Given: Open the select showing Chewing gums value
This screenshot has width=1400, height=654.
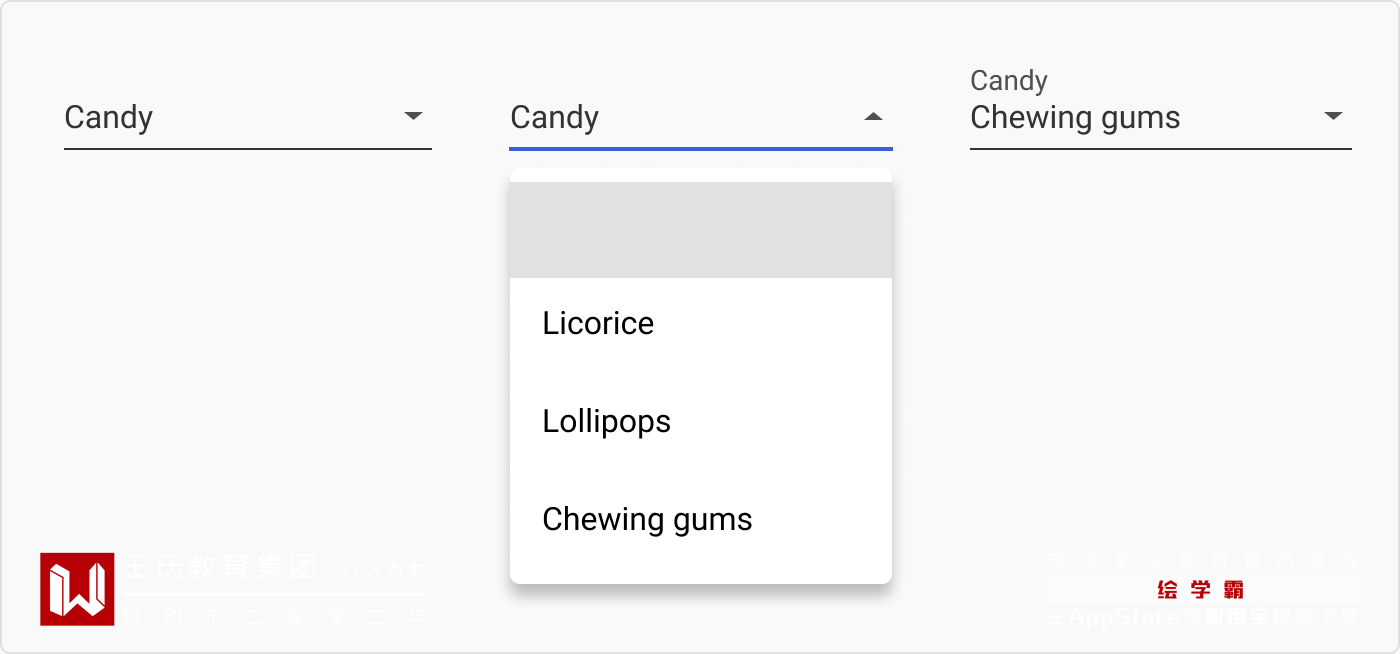Looking at the screenshot, I should pyautogui.click(x=1140, y=118).
